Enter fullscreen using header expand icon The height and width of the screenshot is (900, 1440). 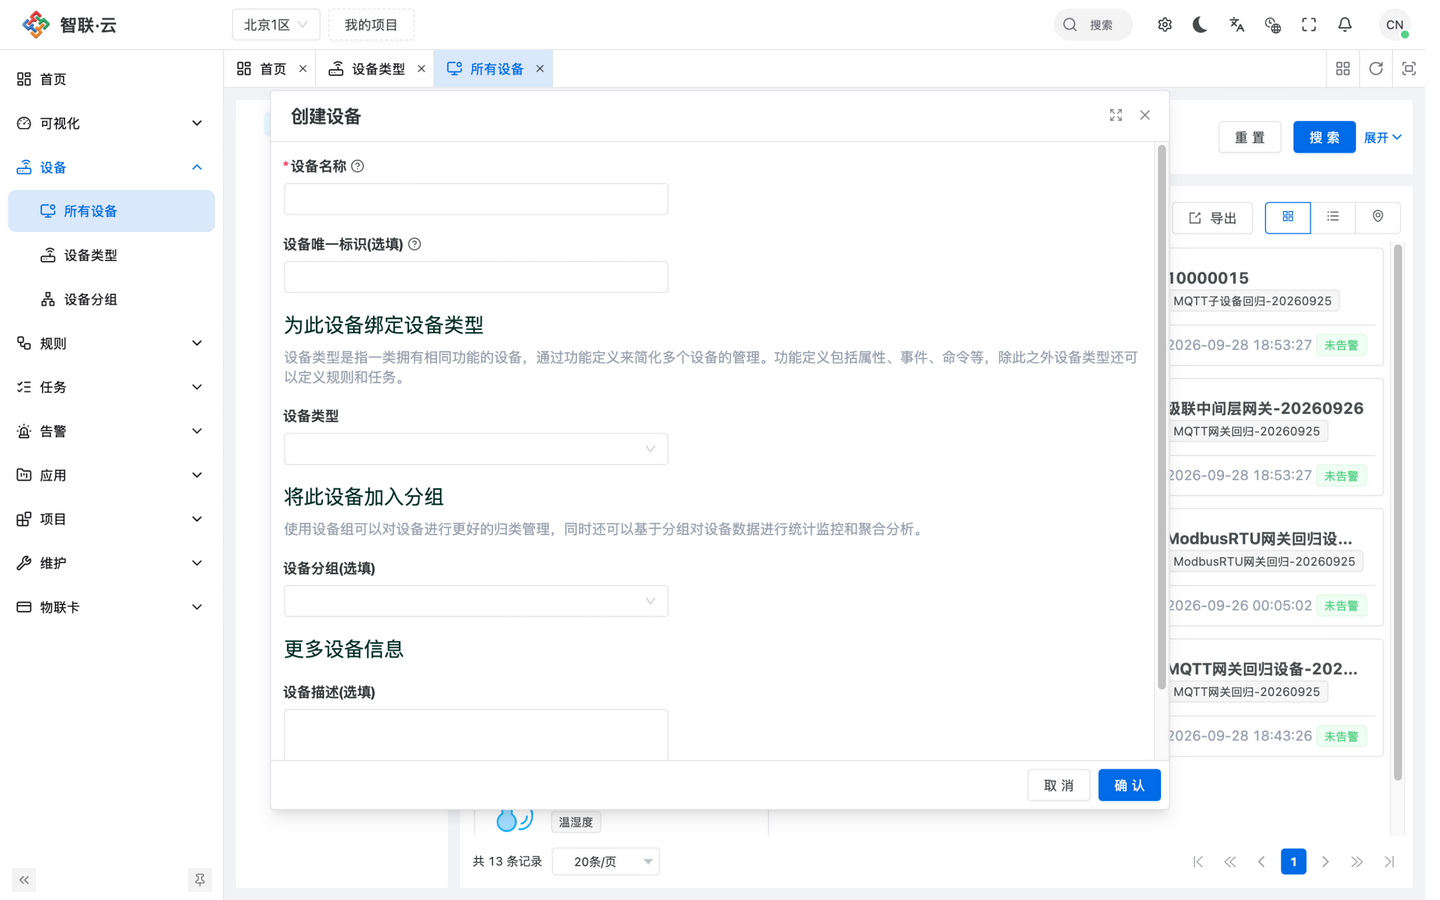tap(1309, 25)
